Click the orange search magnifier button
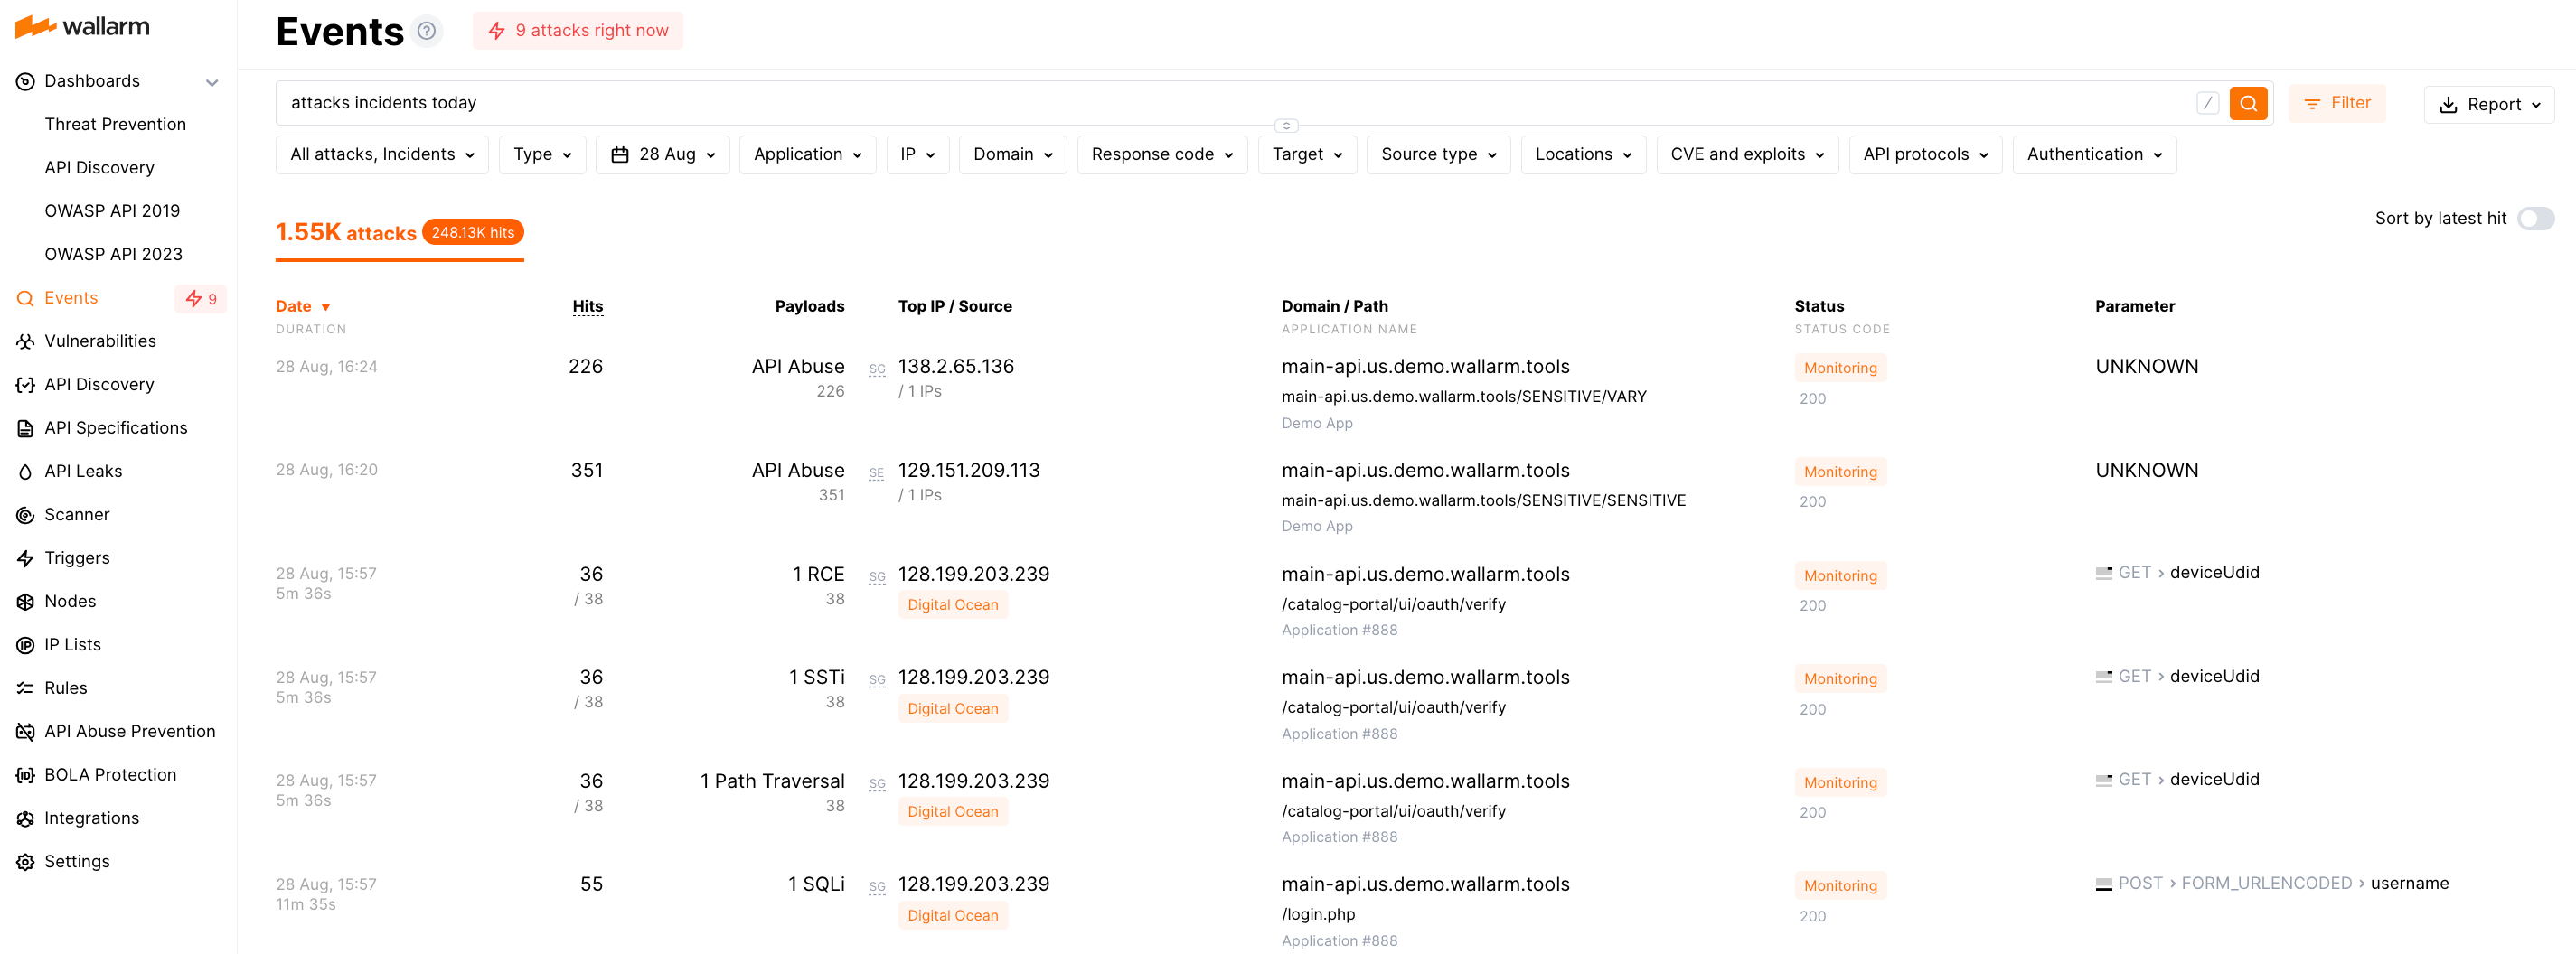Image resolution: width=2576 pixels, height=954 pixels. click(x=2247, y=103)
